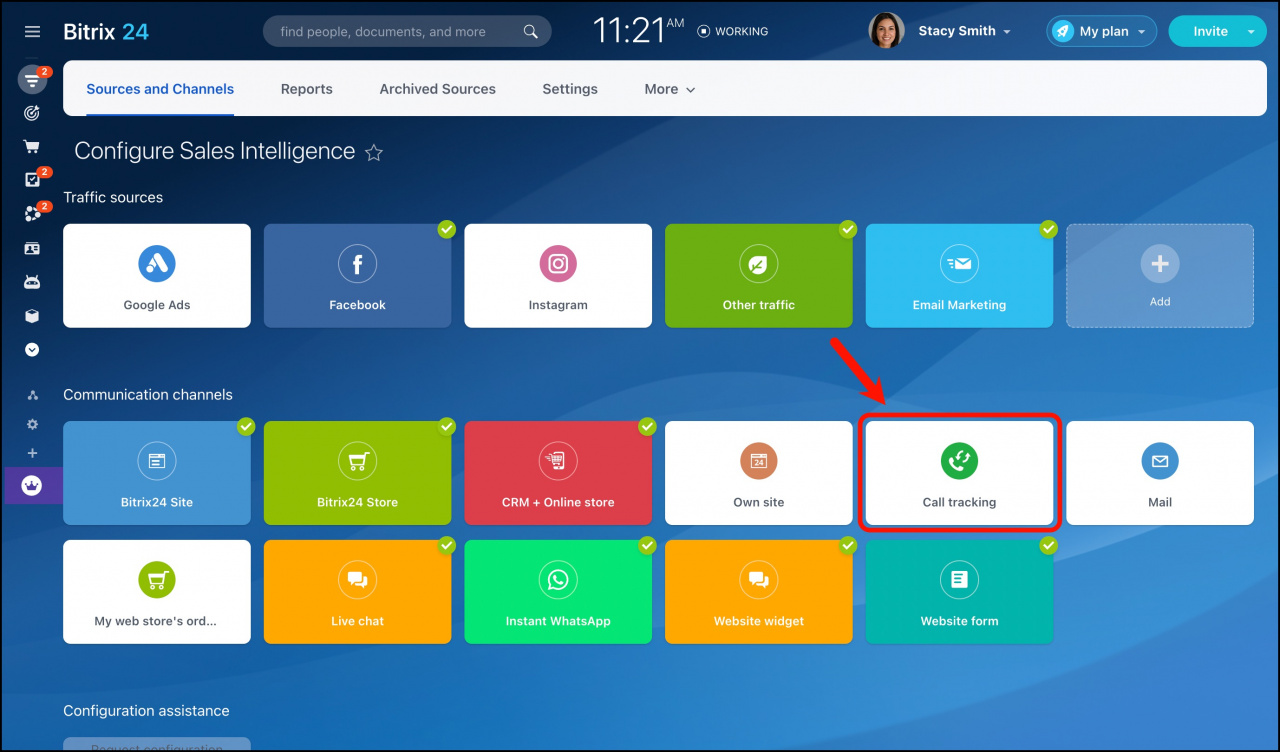Open the Email Marketing source card
1280x752 pixels.
960,276
